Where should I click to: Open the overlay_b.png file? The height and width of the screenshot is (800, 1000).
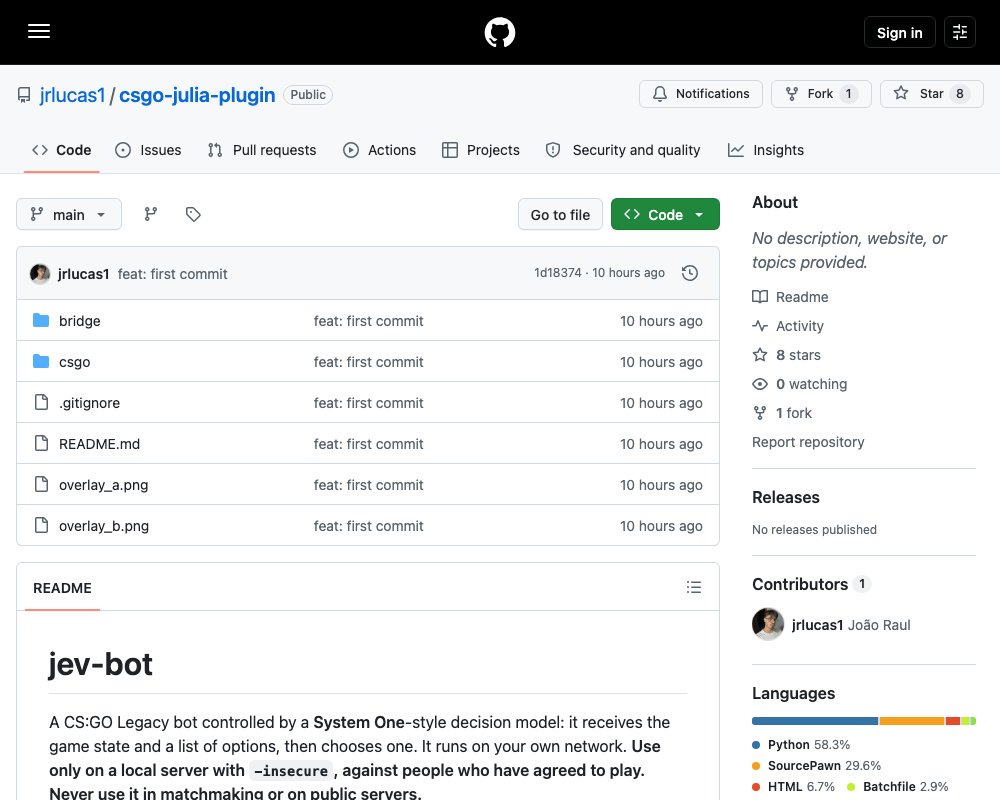pyautogui.click(x=104, y=526)
